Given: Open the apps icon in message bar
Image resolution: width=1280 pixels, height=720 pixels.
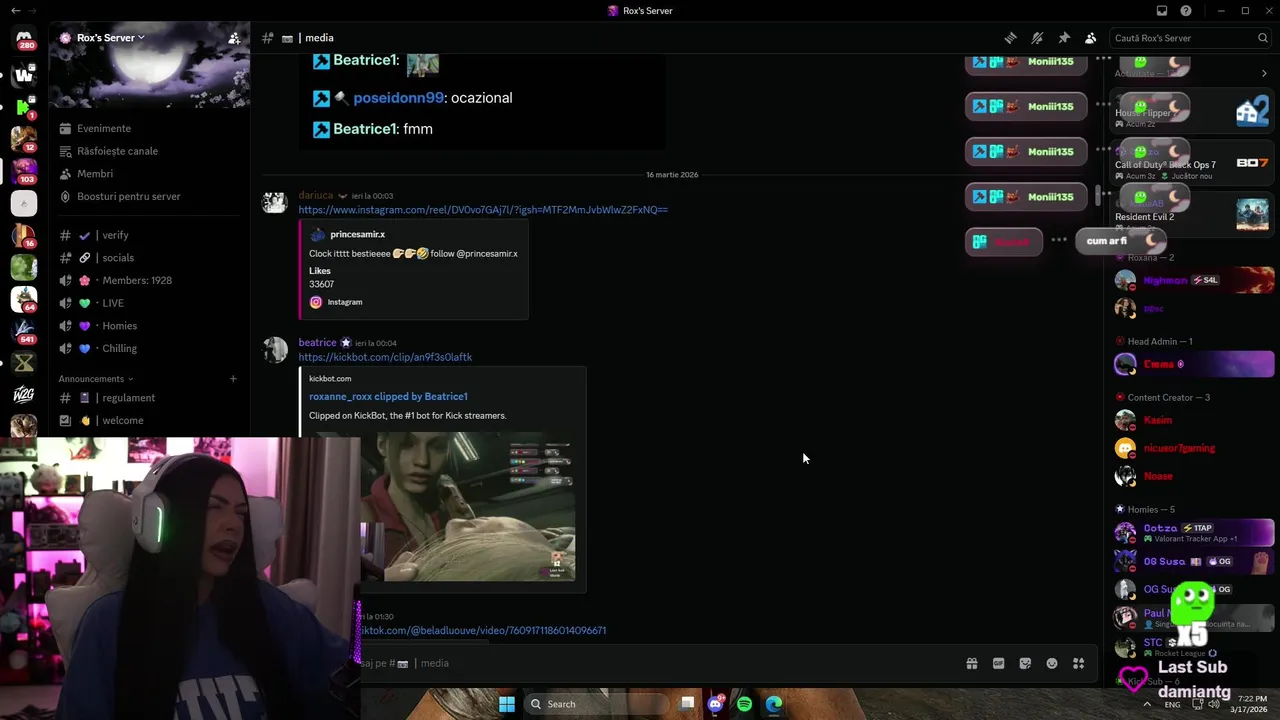Looking at the screenshot, I should click(1078, 663).
